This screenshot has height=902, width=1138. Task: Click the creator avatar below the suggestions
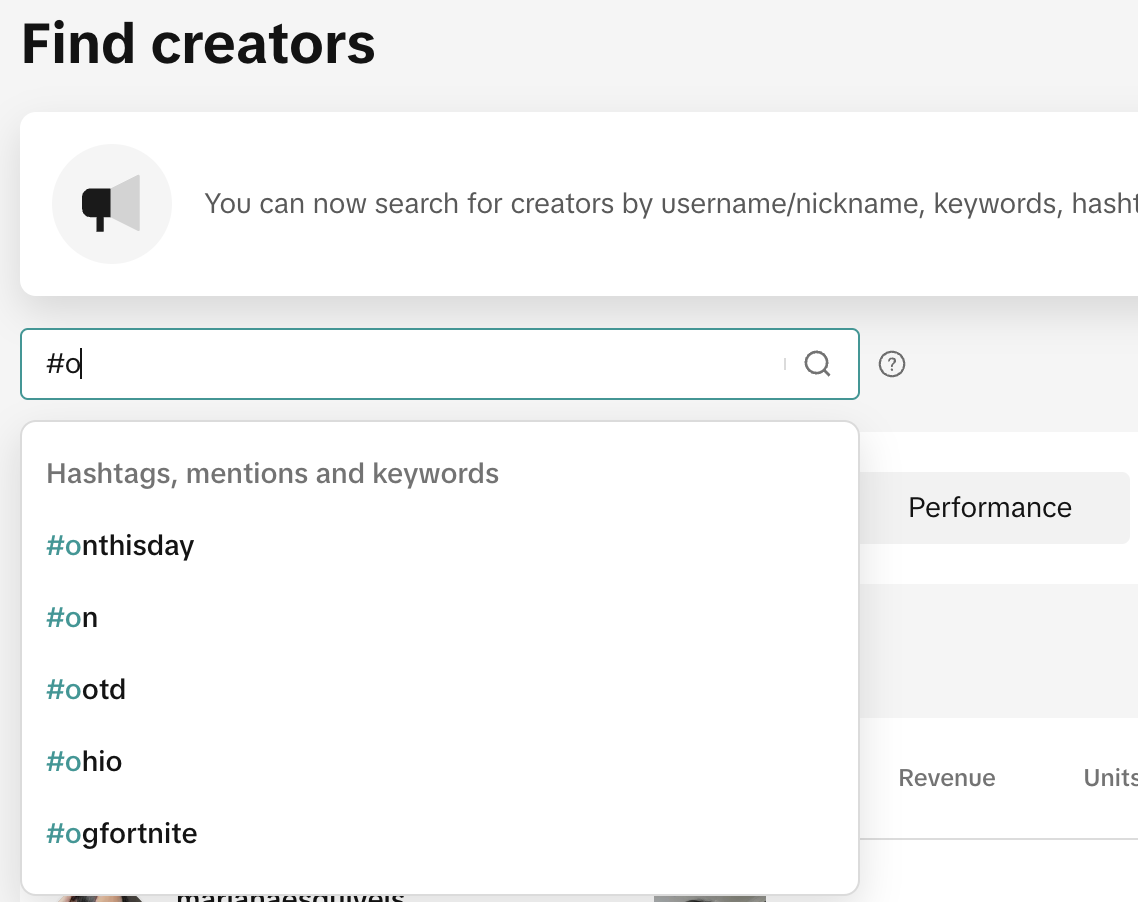tap(100, 897)
